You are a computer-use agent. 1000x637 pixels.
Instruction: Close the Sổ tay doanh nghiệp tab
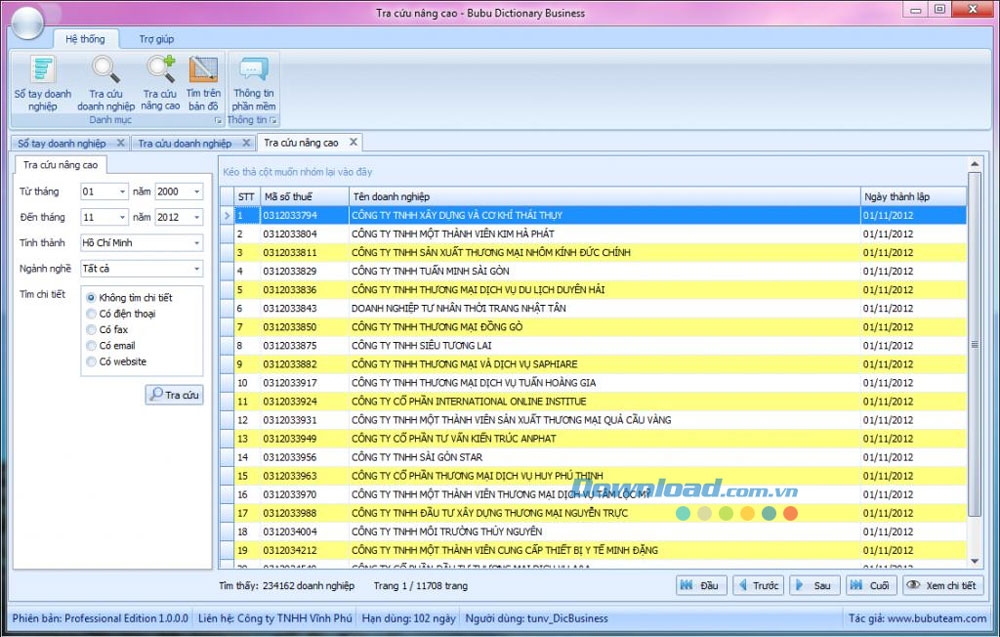pyautogui.click(x=120, y=143)
